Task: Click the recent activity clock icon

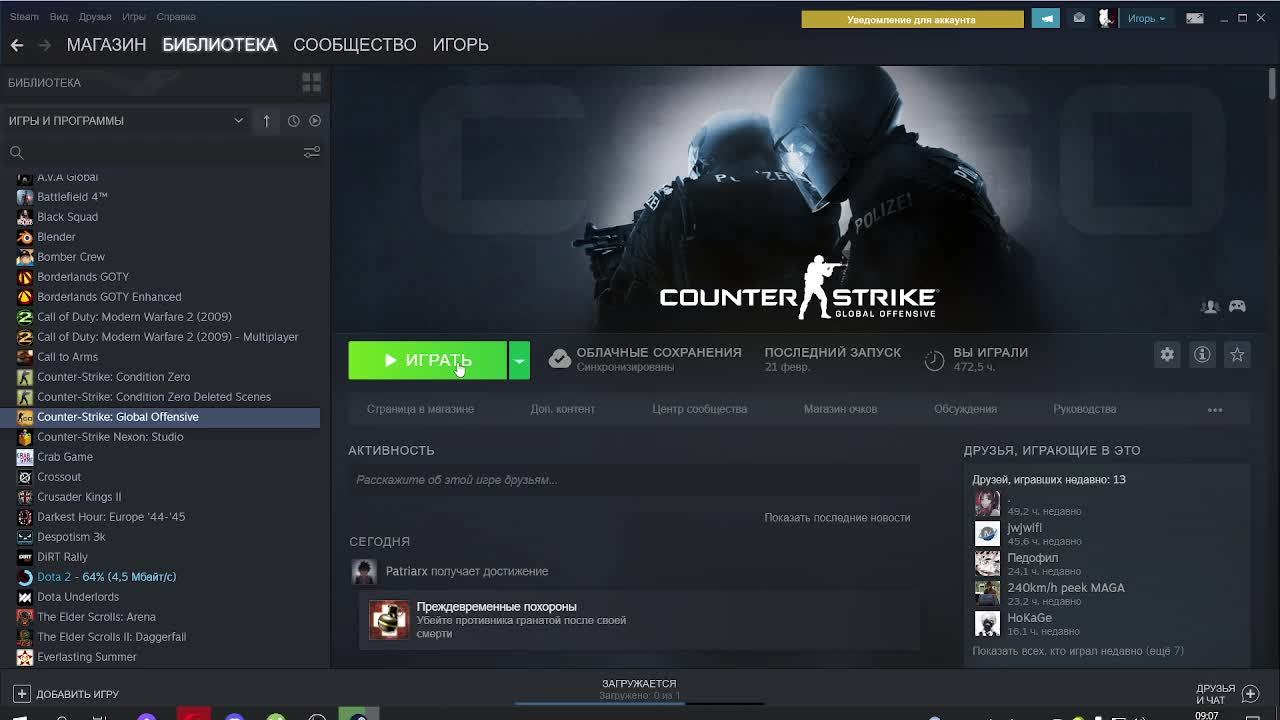Action: click(293, 121)
